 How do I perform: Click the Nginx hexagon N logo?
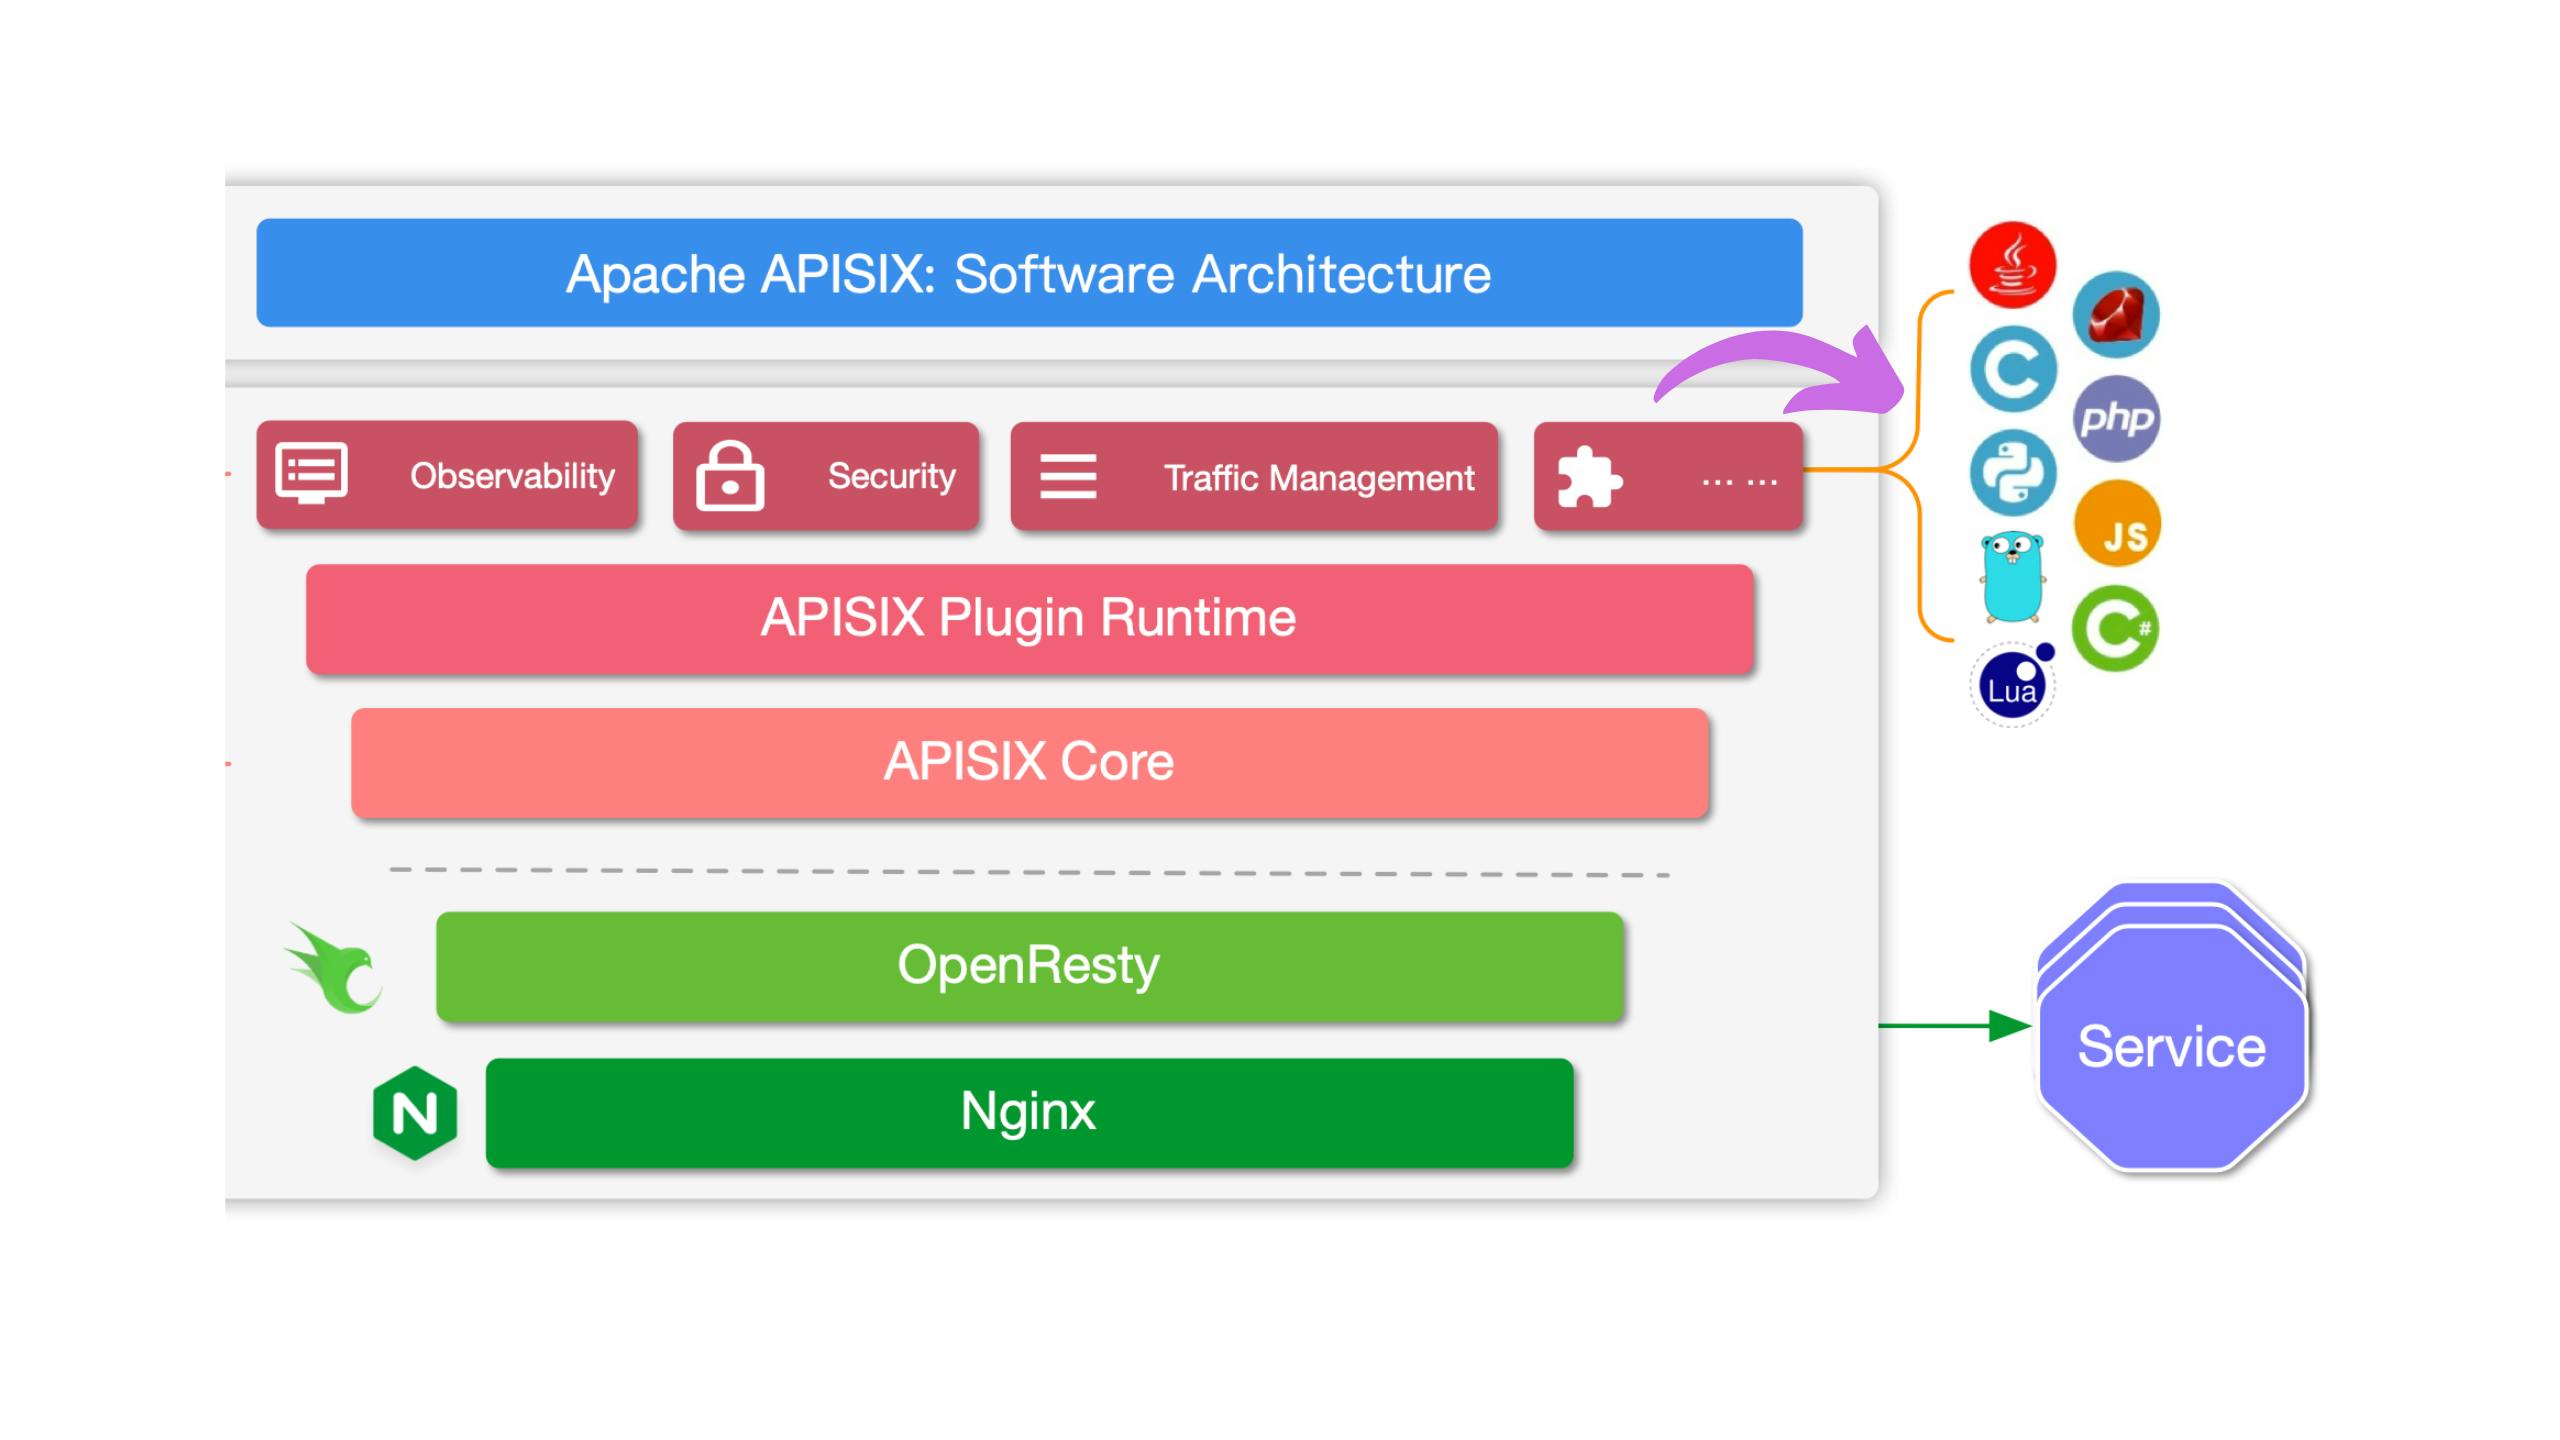point(415,1113)
